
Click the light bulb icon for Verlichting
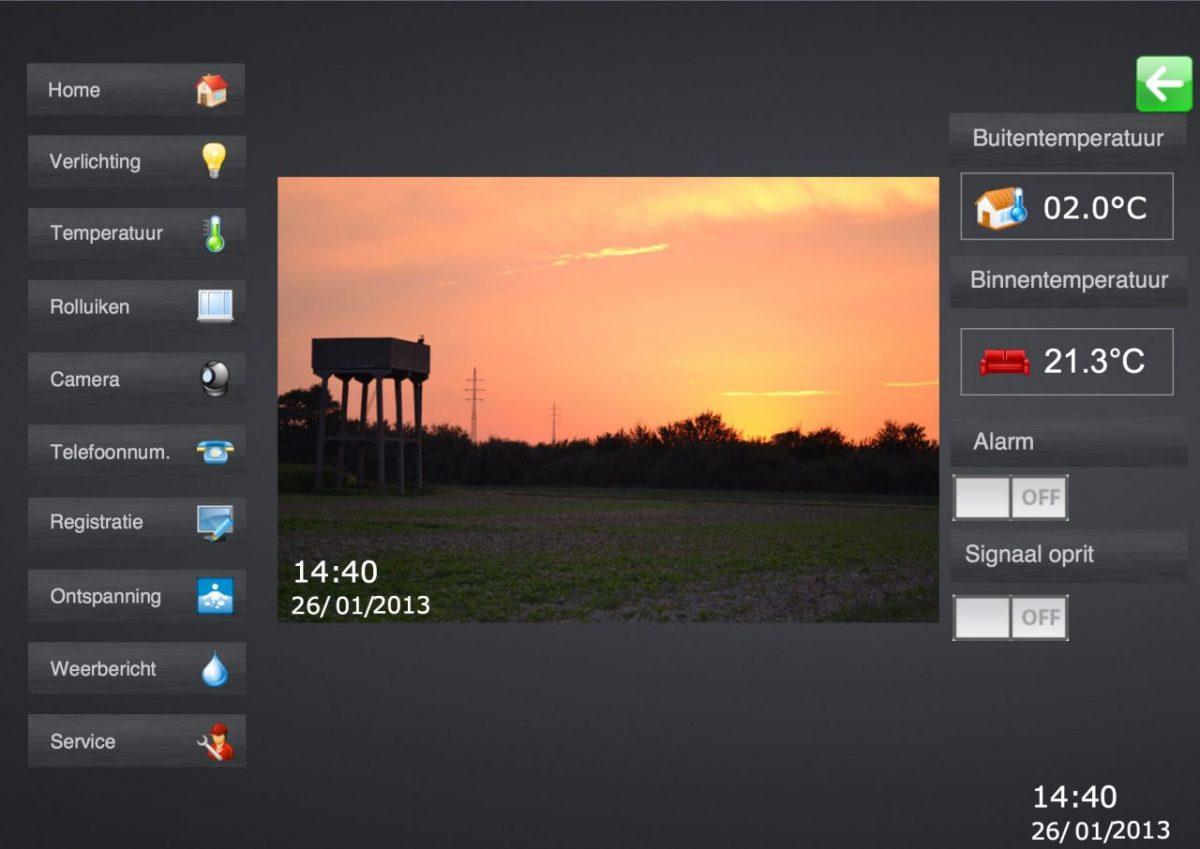coord(213,161)
